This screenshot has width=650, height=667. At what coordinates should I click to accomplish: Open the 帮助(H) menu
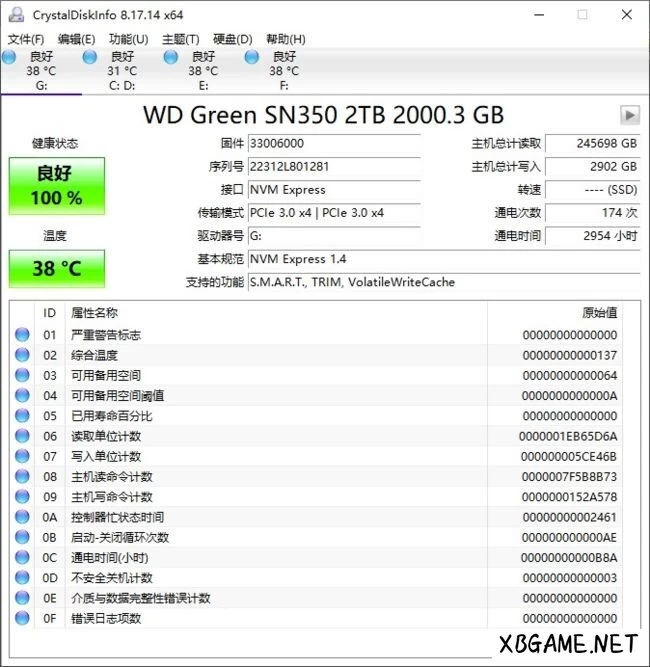285,39
